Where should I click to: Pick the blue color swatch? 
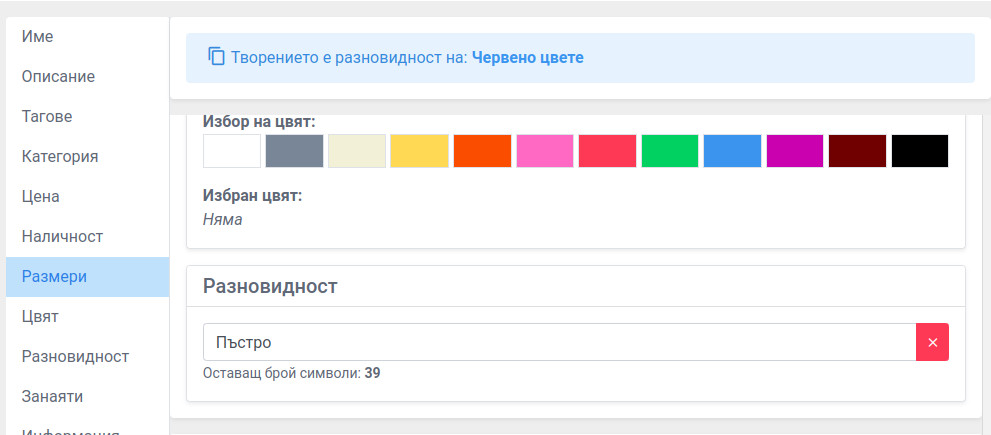(732, 151)
